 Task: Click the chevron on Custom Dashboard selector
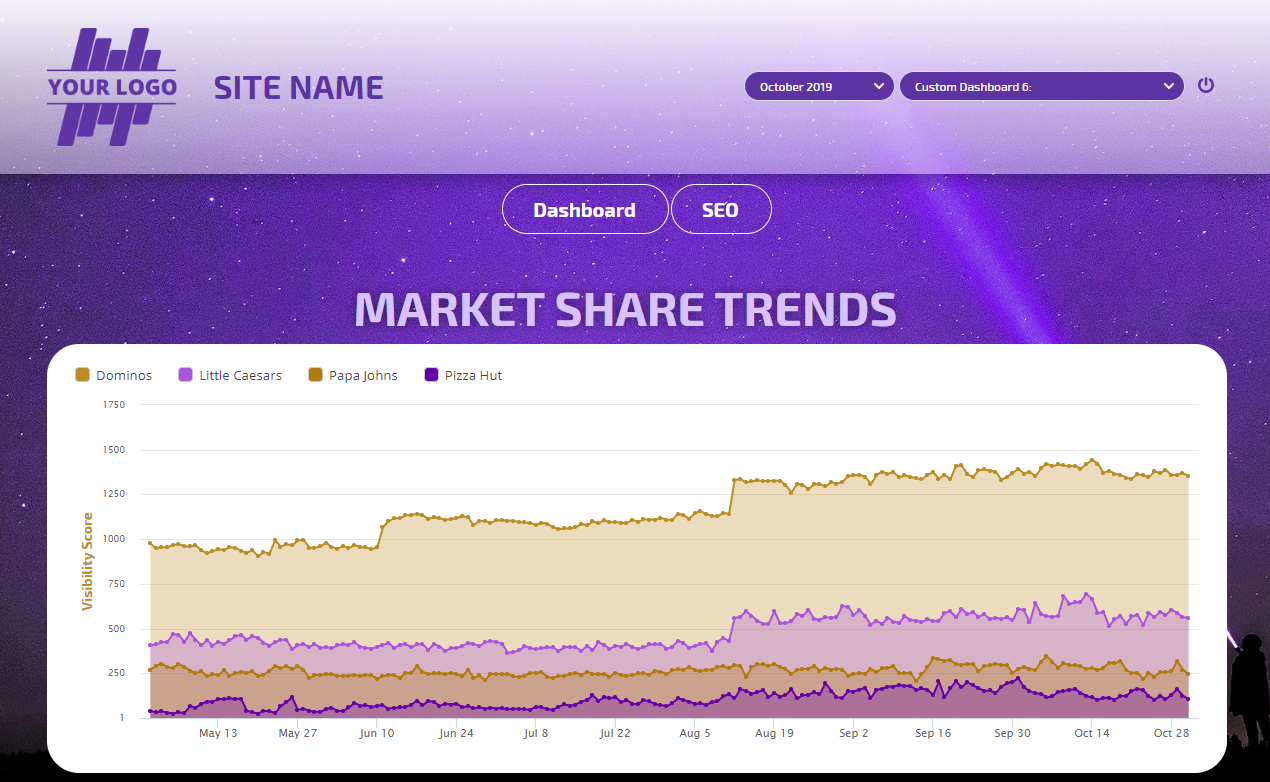tap(1168, 87)
